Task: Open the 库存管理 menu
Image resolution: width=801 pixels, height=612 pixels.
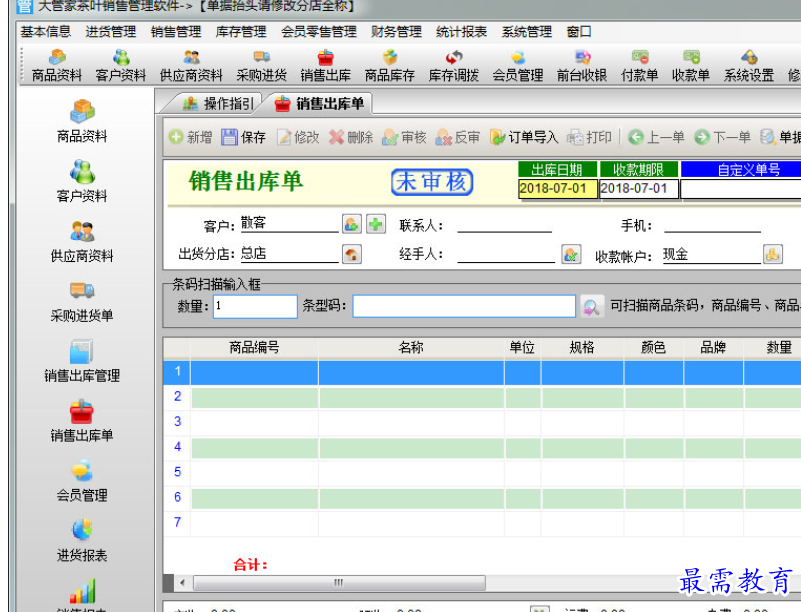Action: pyautogui.click(x=241, y=32)
